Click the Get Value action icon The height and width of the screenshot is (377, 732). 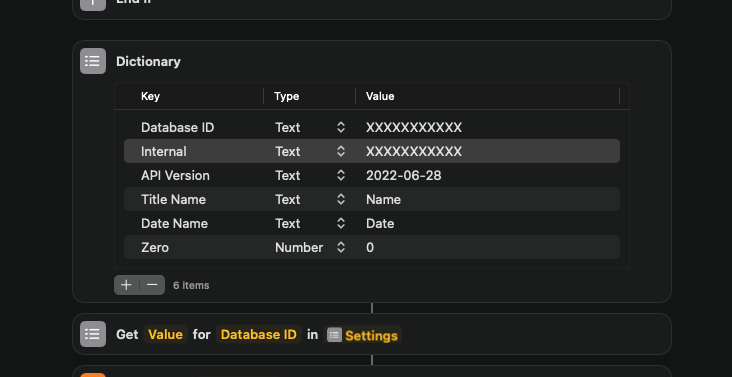click(x=93, y=334)
